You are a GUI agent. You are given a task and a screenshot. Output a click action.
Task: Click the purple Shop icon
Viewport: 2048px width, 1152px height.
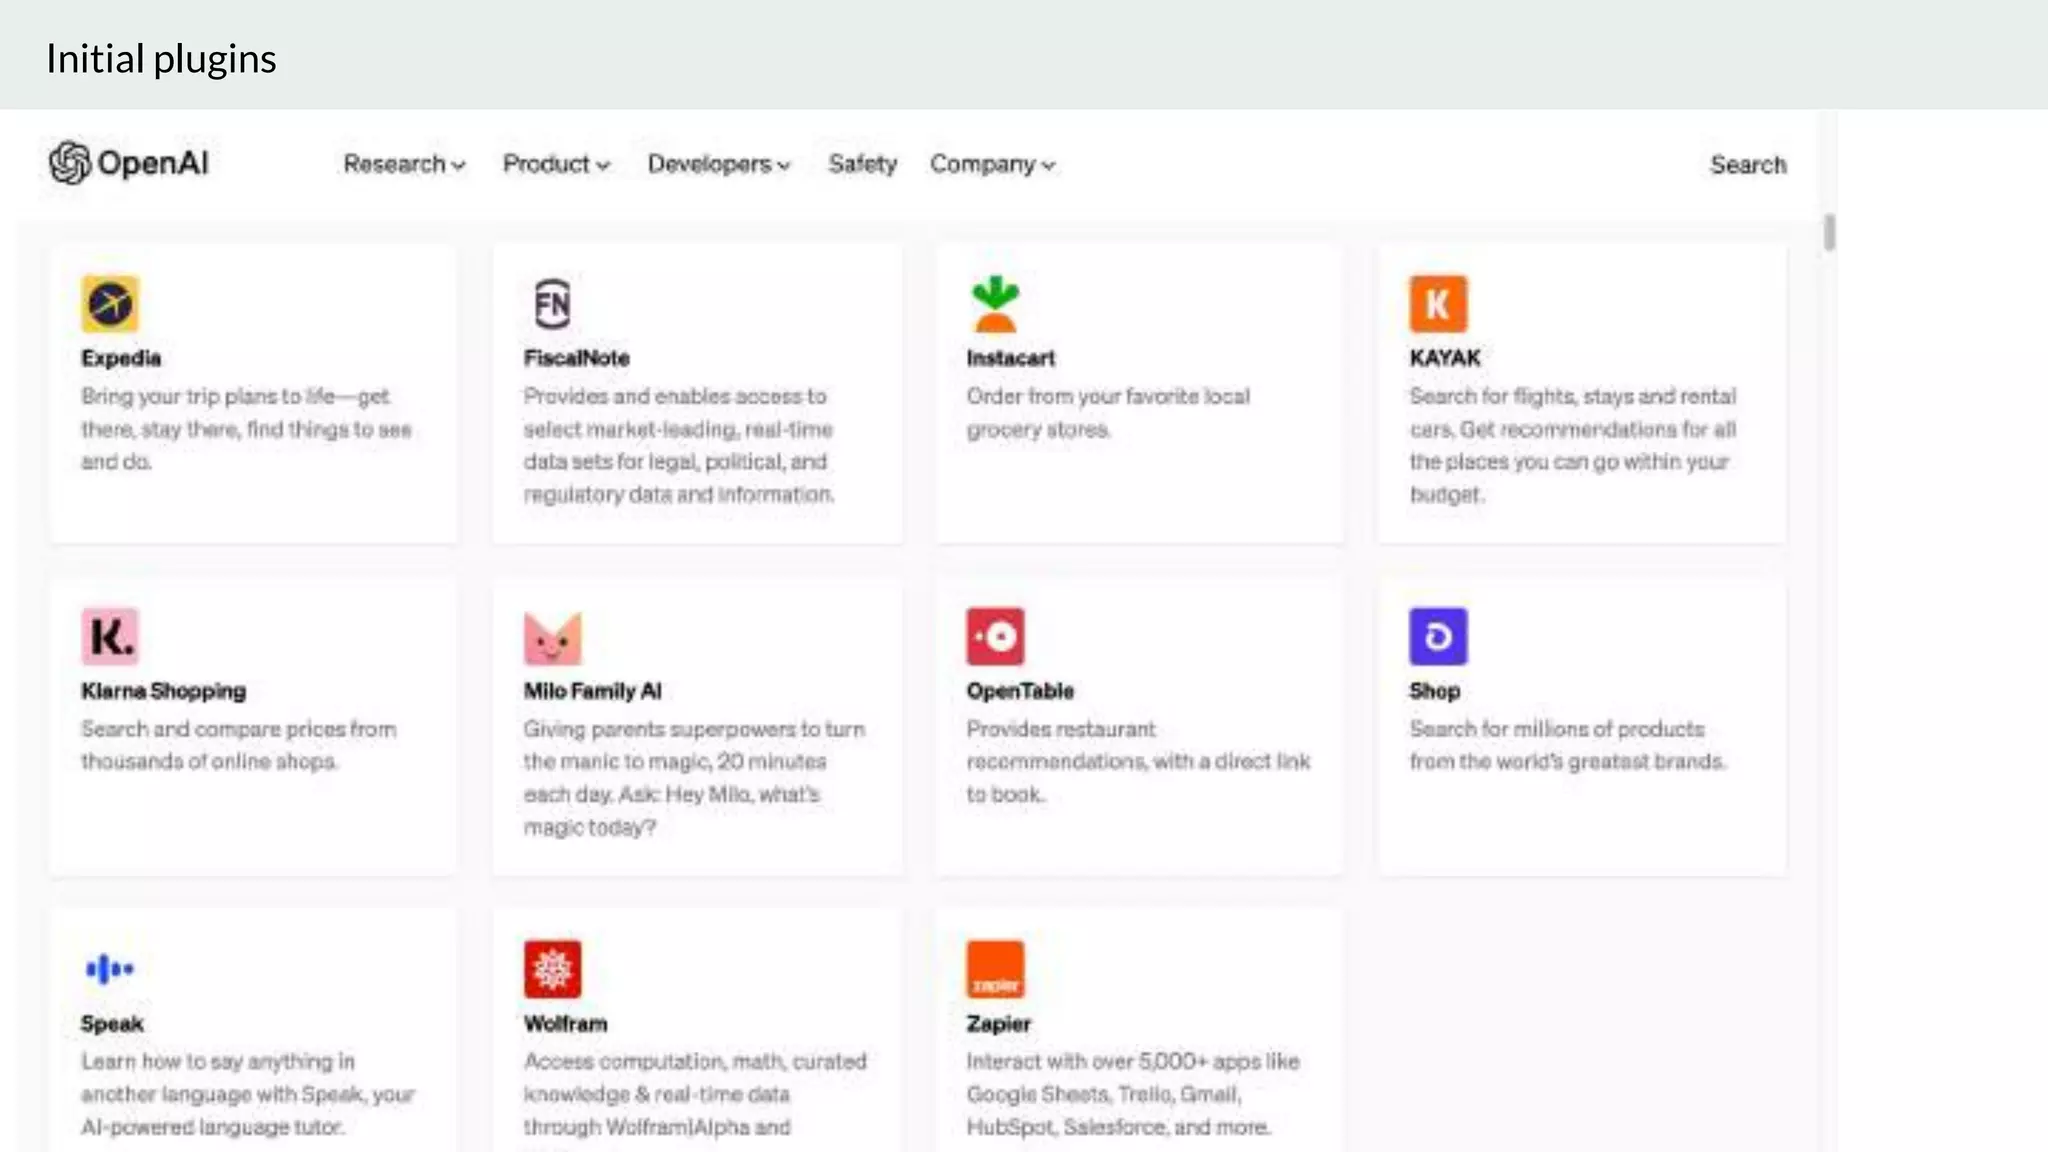coord(1438,636)
